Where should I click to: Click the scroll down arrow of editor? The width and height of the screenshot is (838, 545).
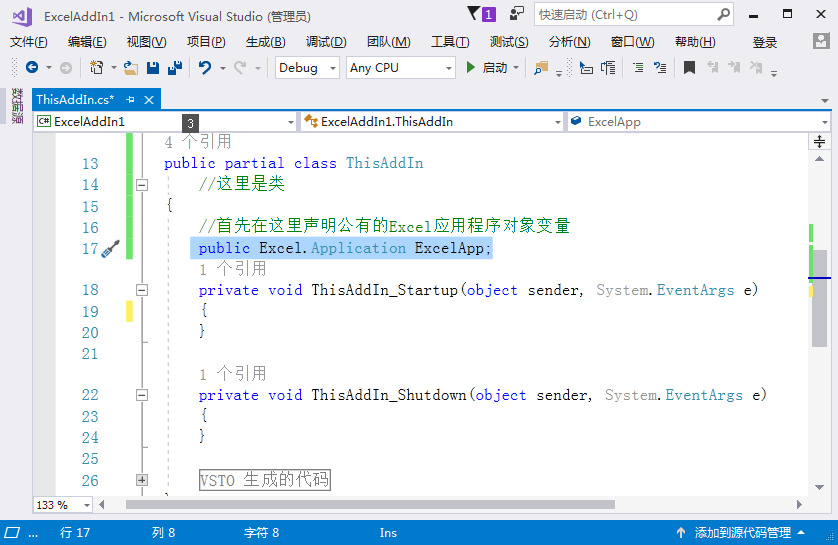coord(819,487)
